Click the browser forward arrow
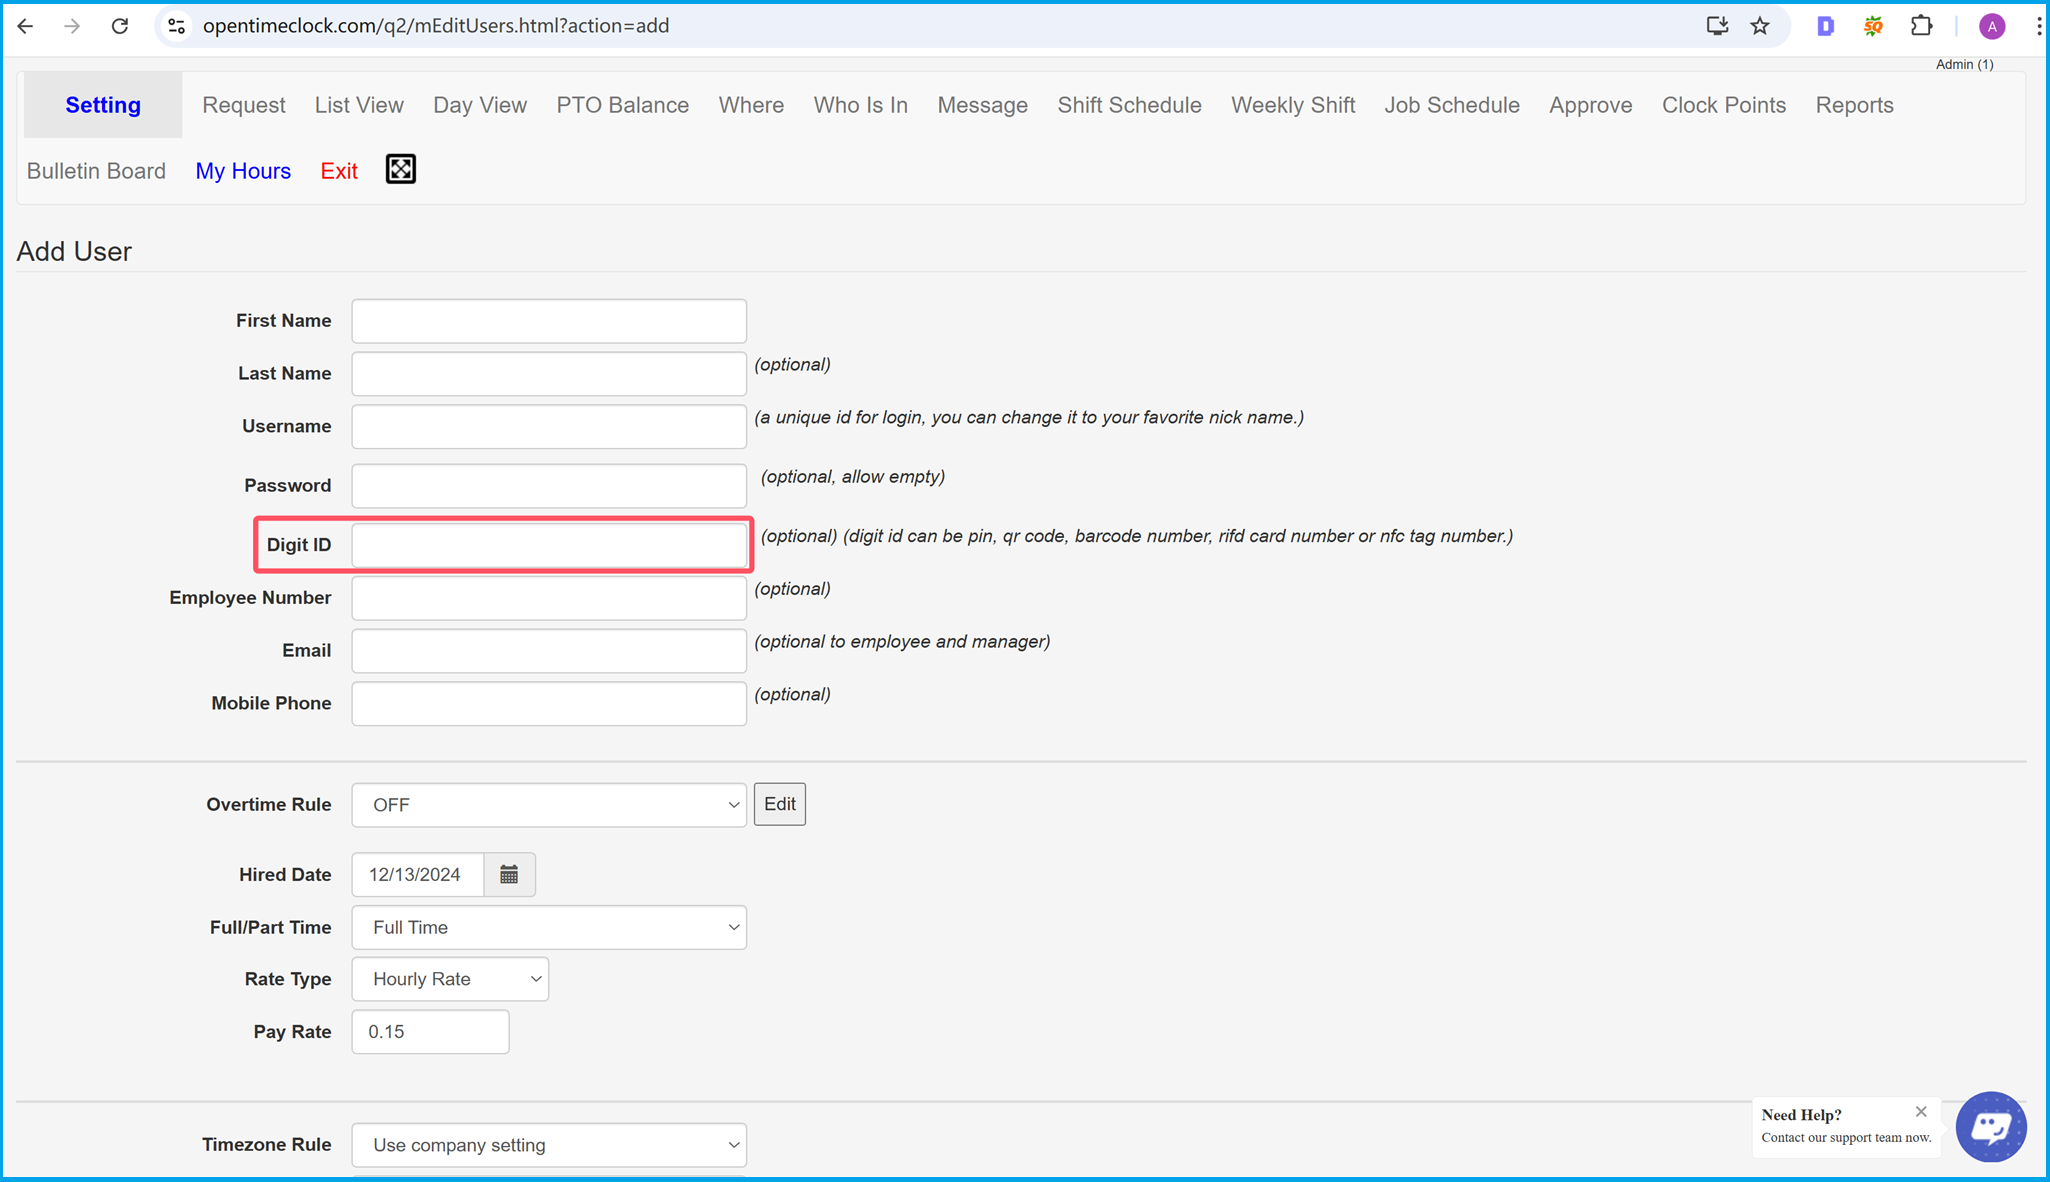 coord(72,26)
